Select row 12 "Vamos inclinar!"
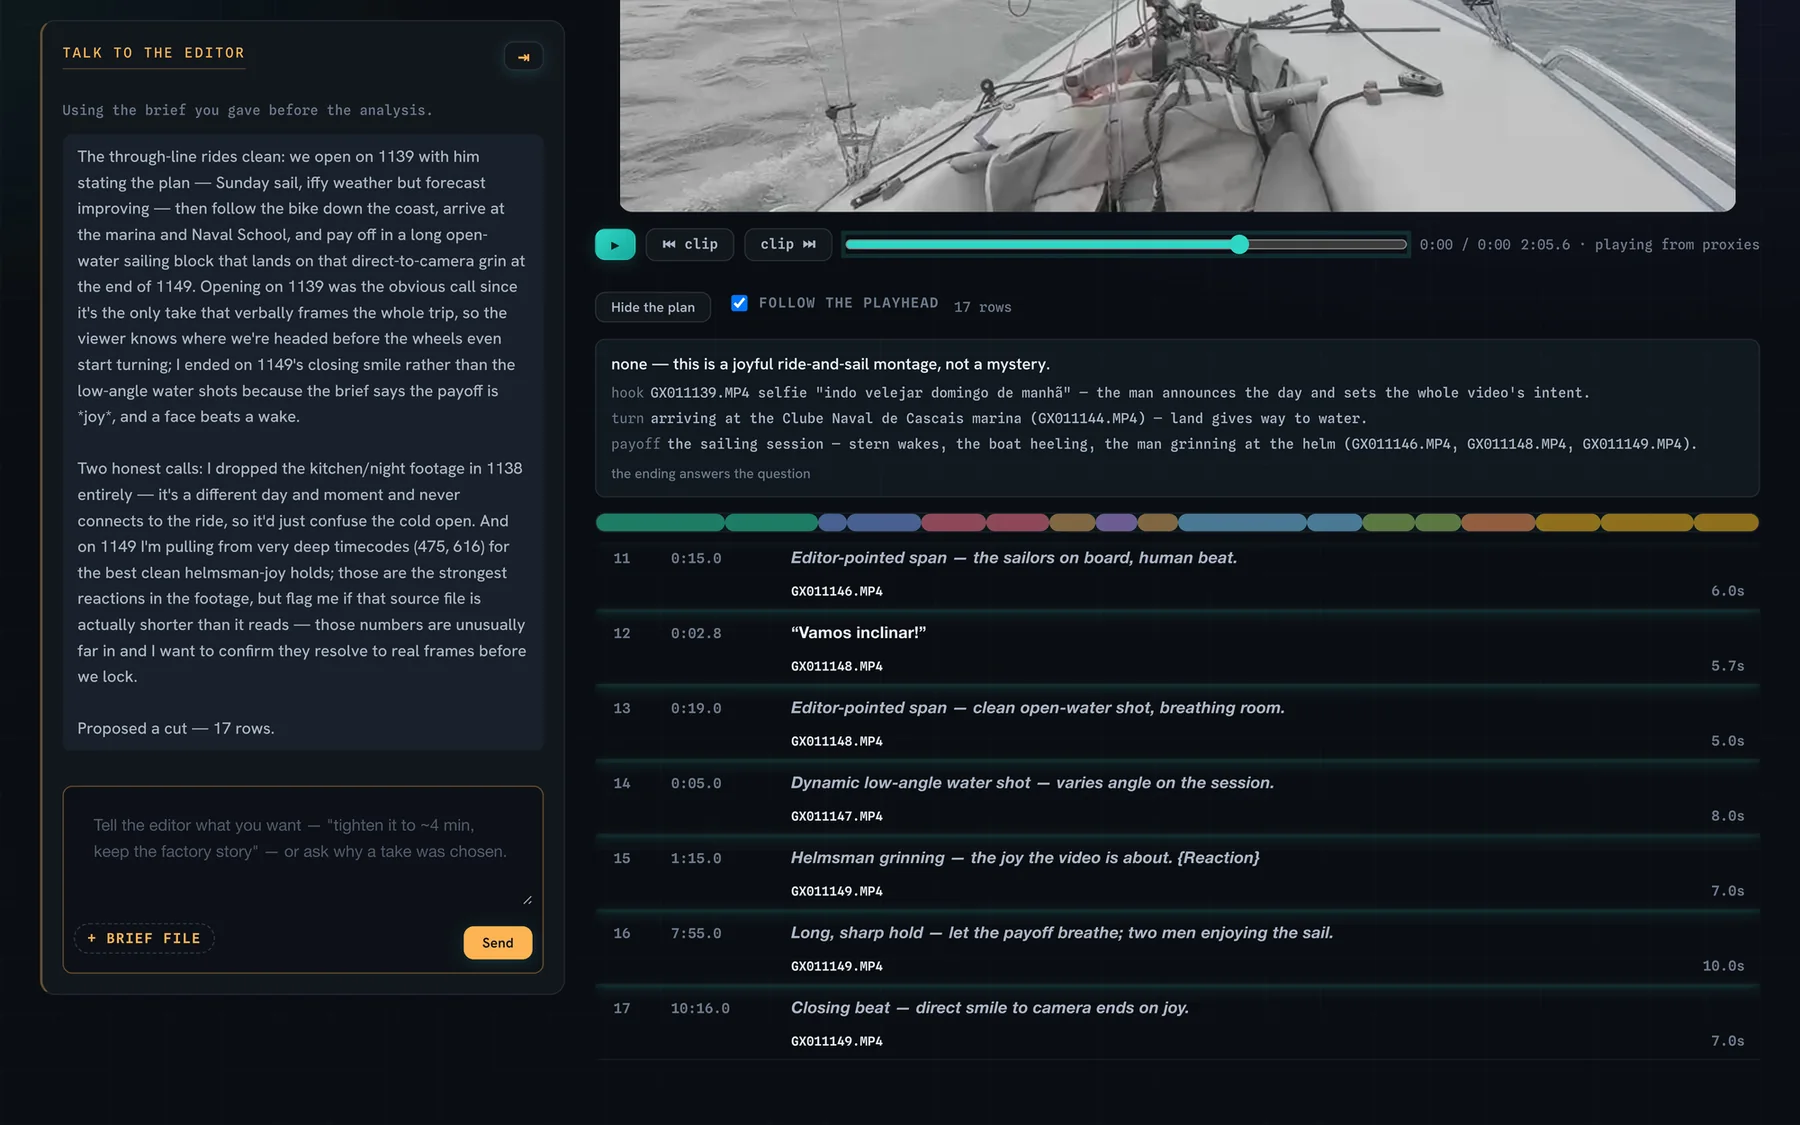1800x1125 pixels. 1177,648
